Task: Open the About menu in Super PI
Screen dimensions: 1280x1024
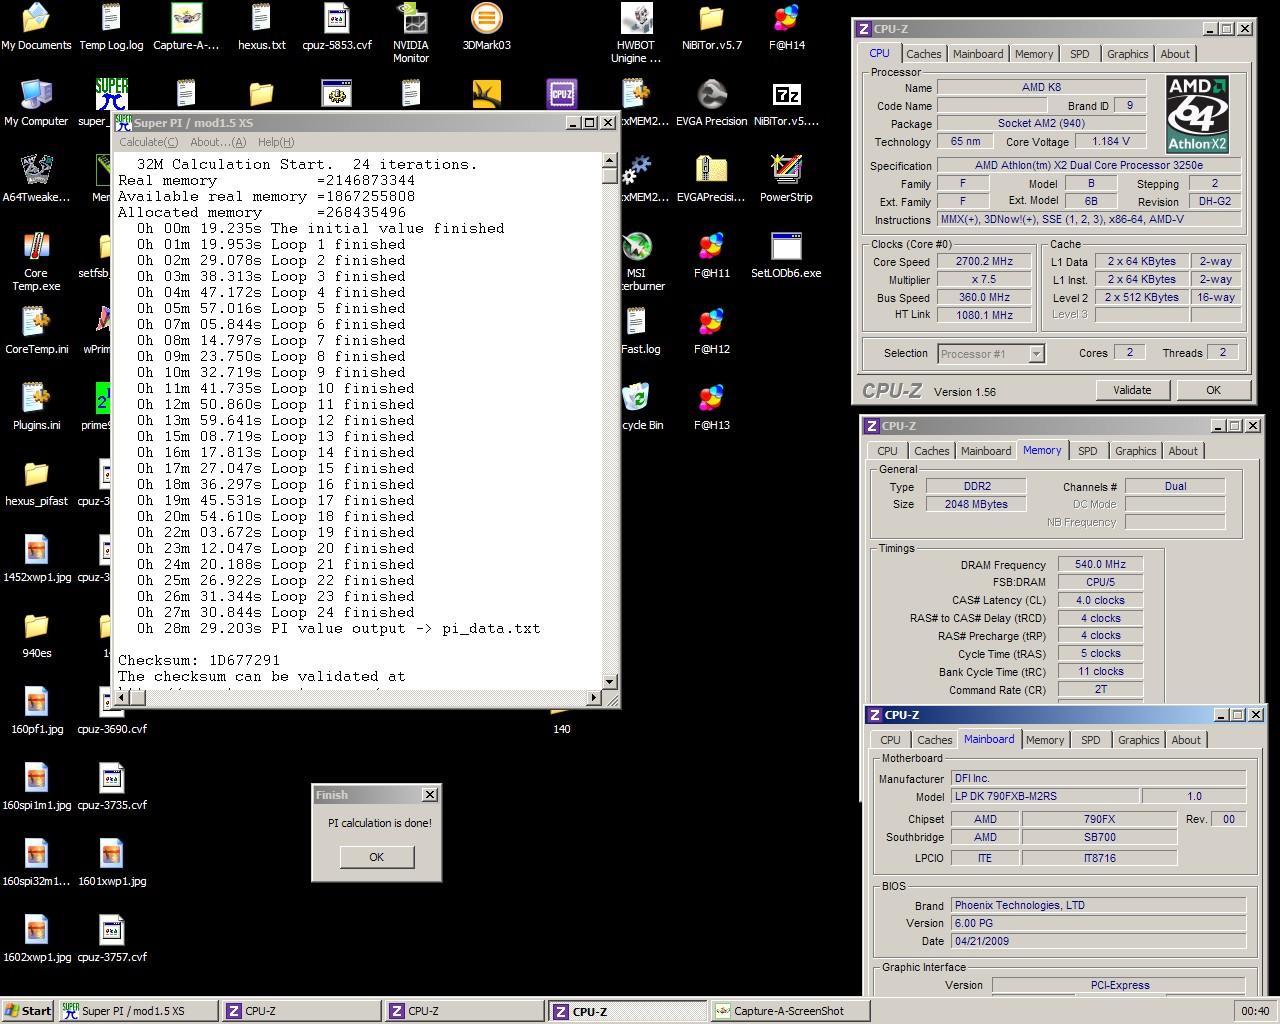Action: pos(217,142)
